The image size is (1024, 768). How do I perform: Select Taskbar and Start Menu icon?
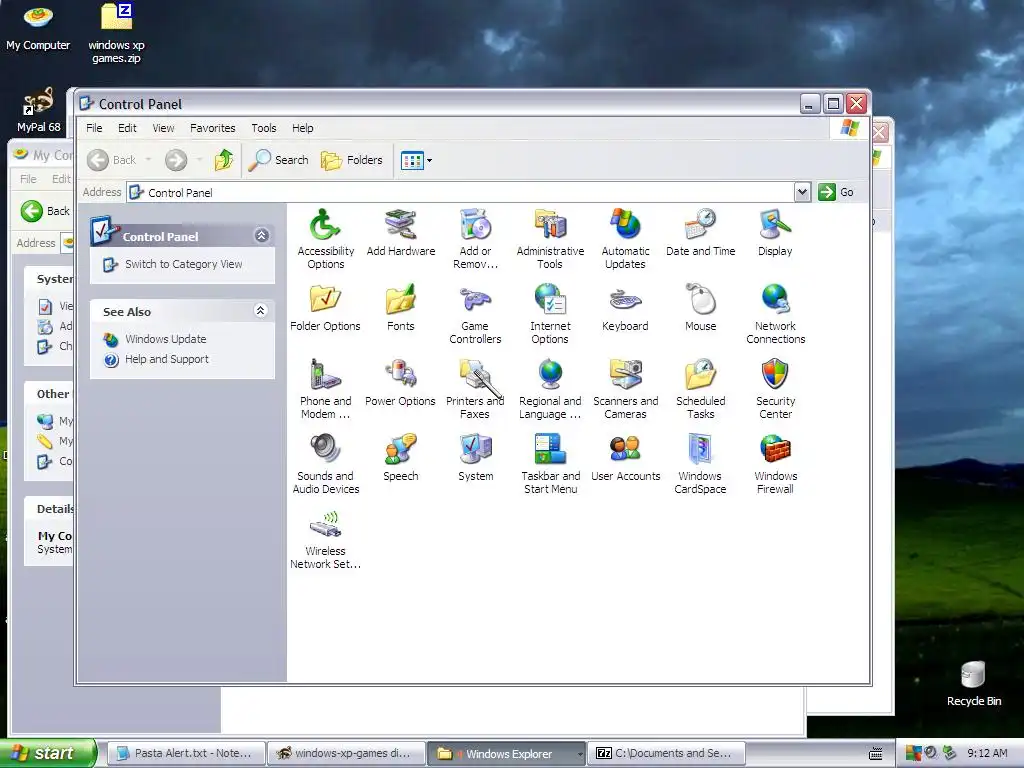[x=550, y=464]
